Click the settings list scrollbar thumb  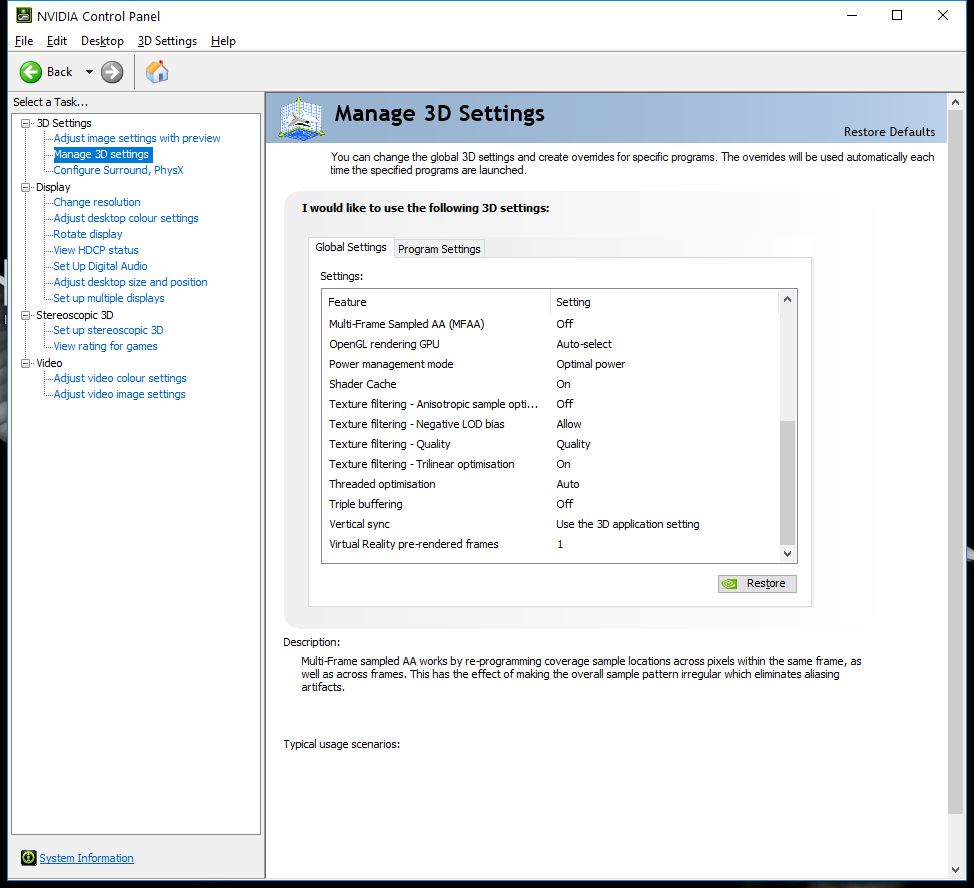[x=787, y=483]
